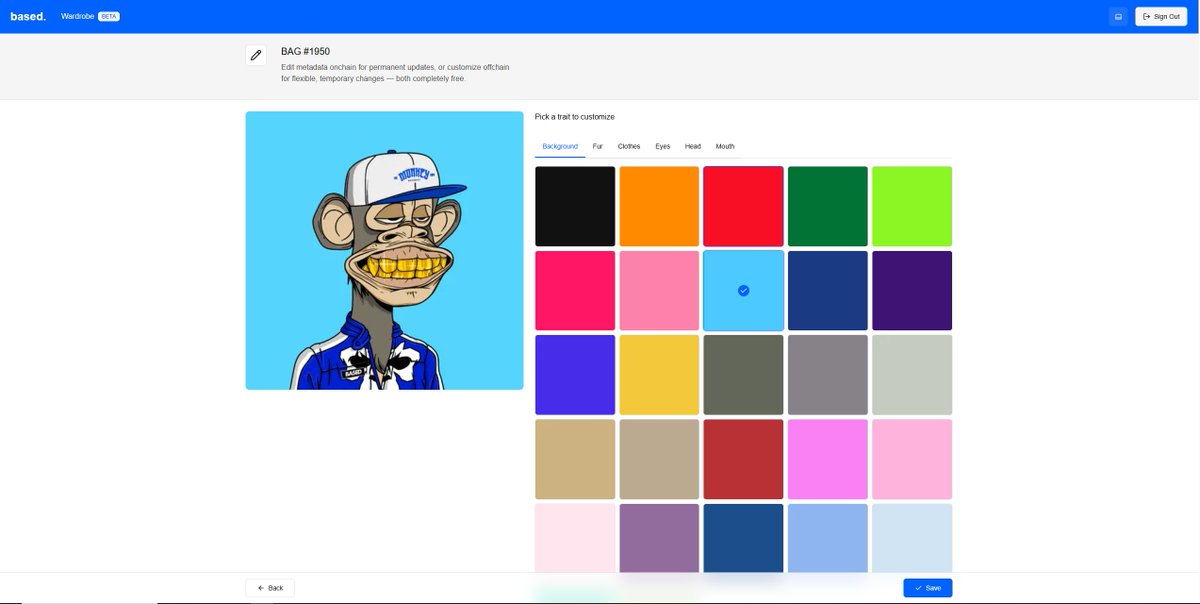Switch to the Background trait tab
1200x604 pixels.
tap(560, 146)
